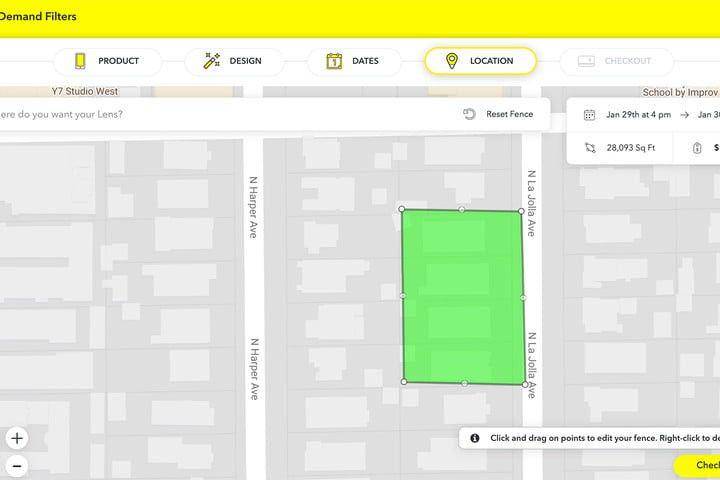Click the info icon in the fence hint
The image size is (720, 480).
475,438
